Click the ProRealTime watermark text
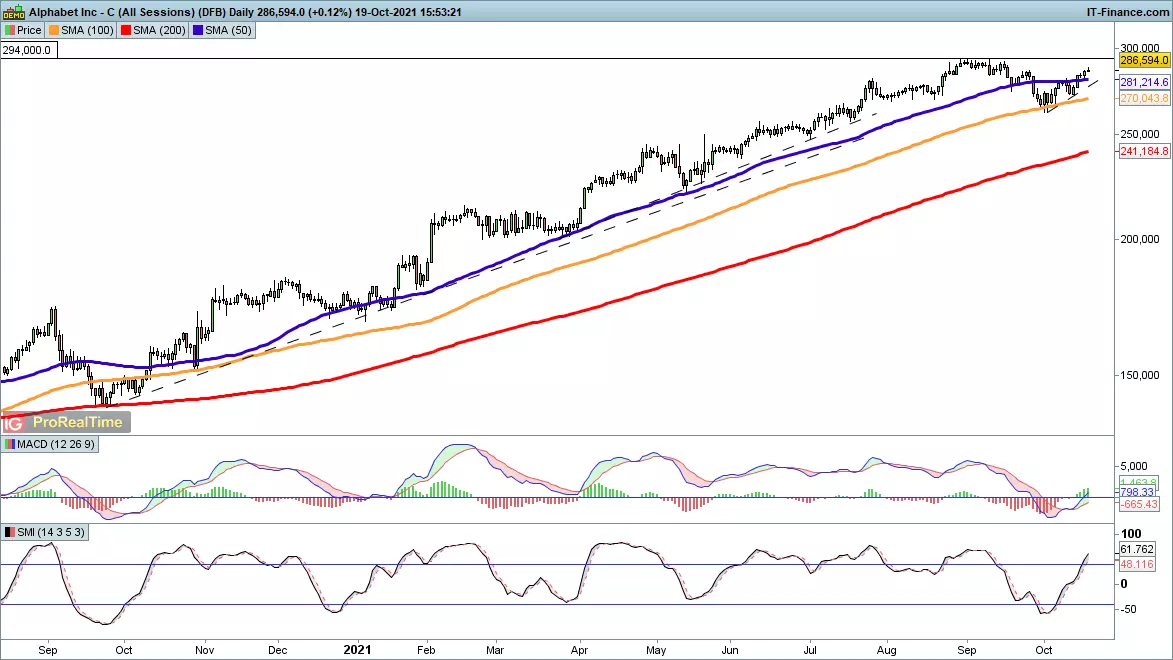Viewport: 1173px width, 660px height. click(x=77, y=422)
